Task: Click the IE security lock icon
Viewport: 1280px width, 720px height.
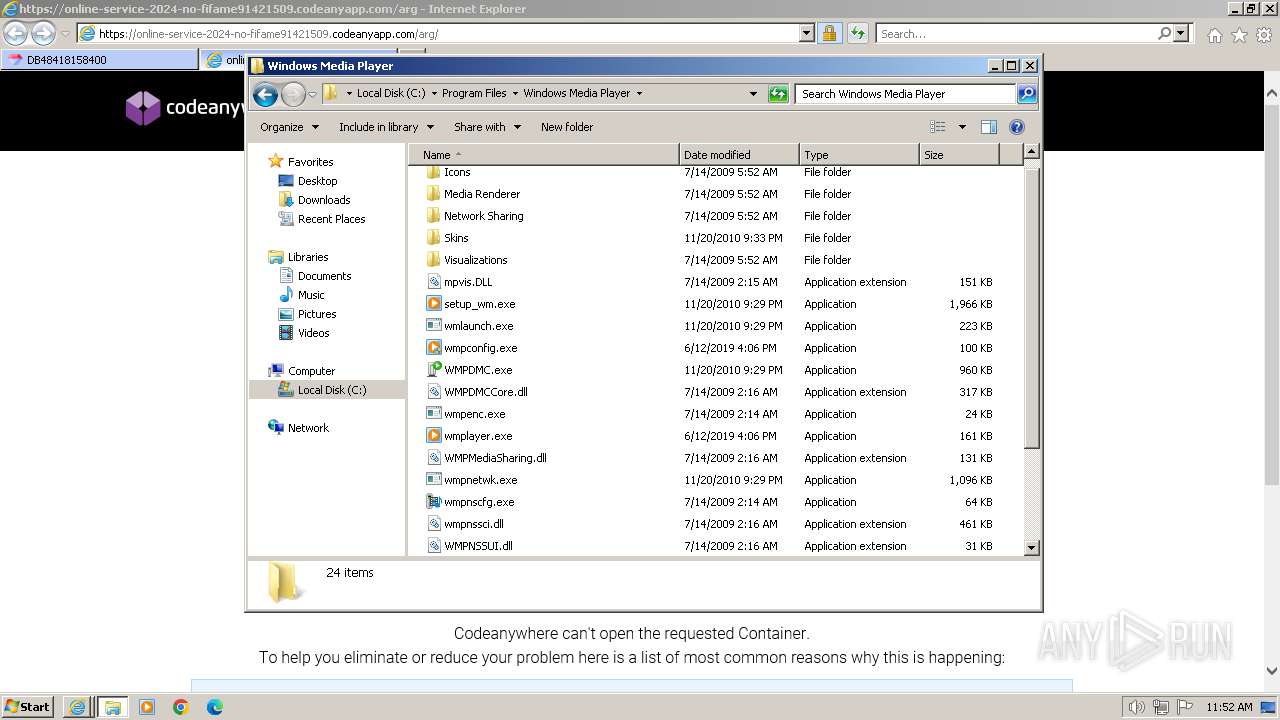Action: coord(829,34)
